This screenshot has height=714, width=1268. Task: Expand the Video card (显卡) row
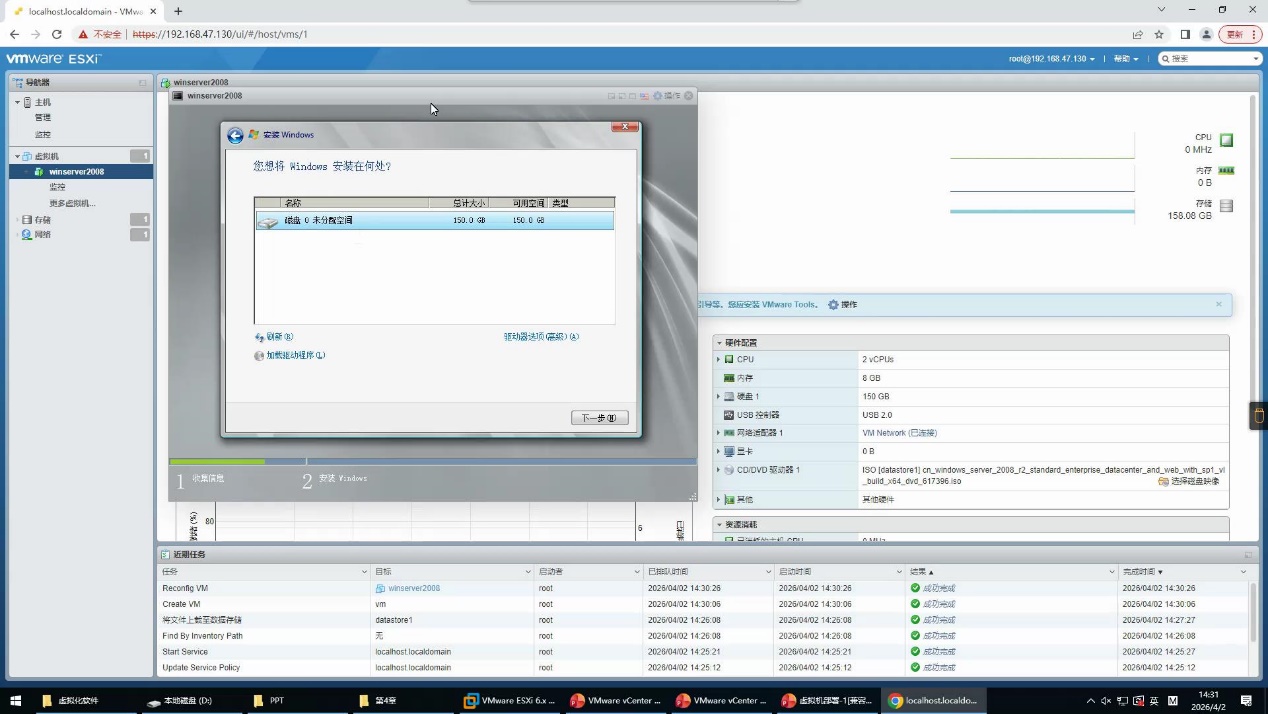tap(718, 451)
